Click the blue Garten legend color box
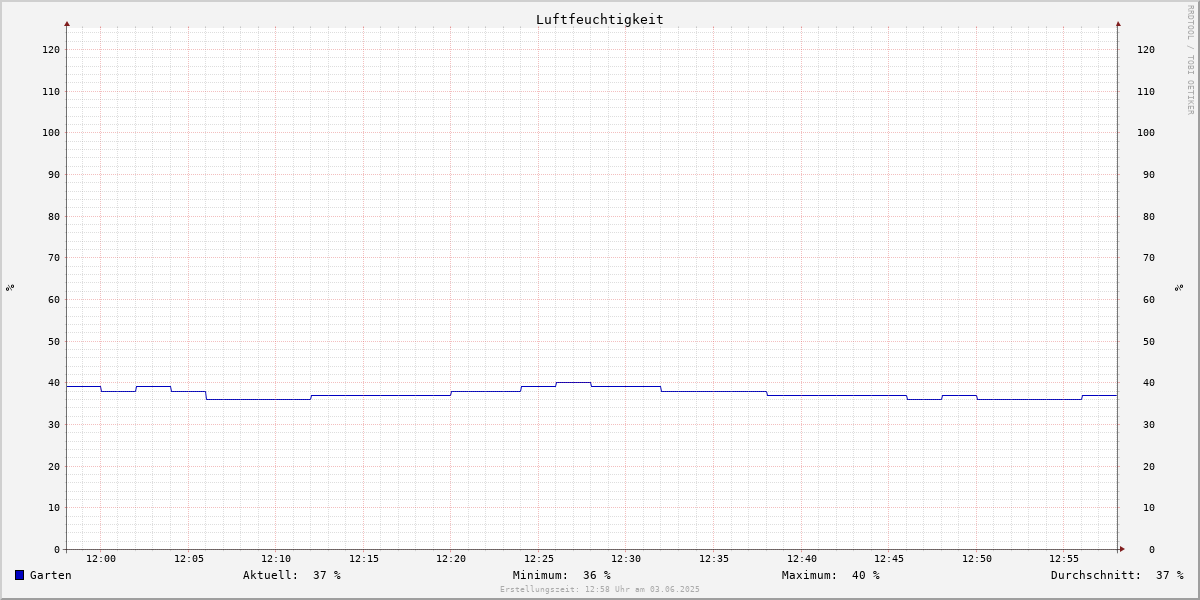 click(x=19, y=575)
